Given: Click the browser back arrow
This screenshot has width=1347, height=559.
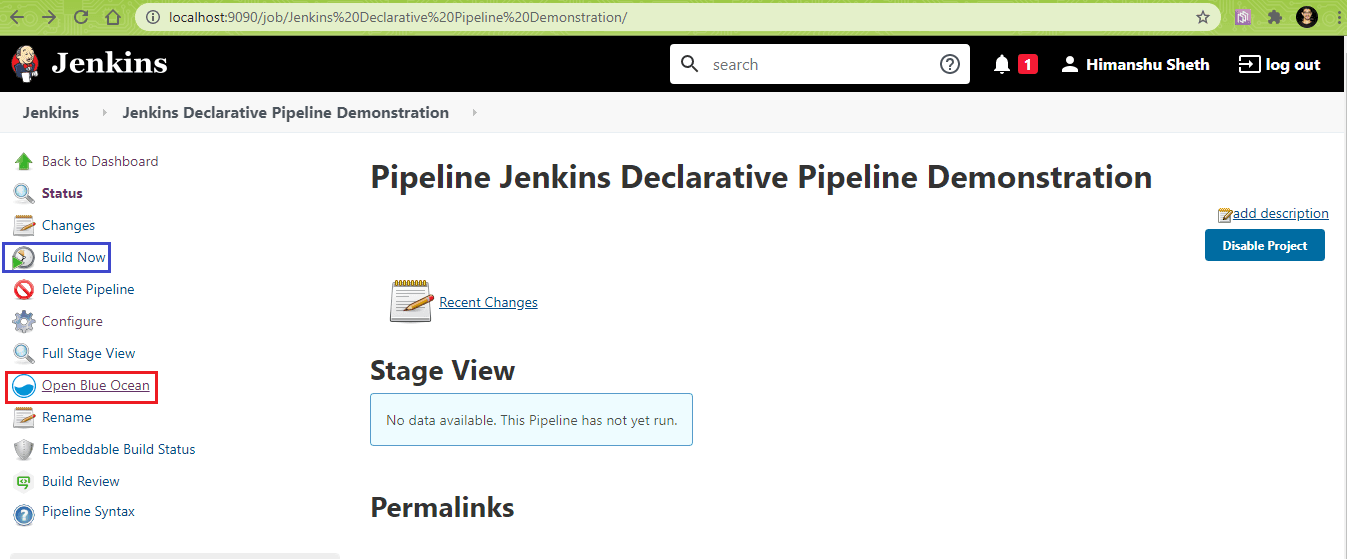Looking at the screenshot, I should pyautogui.click(x=19, y=17).
